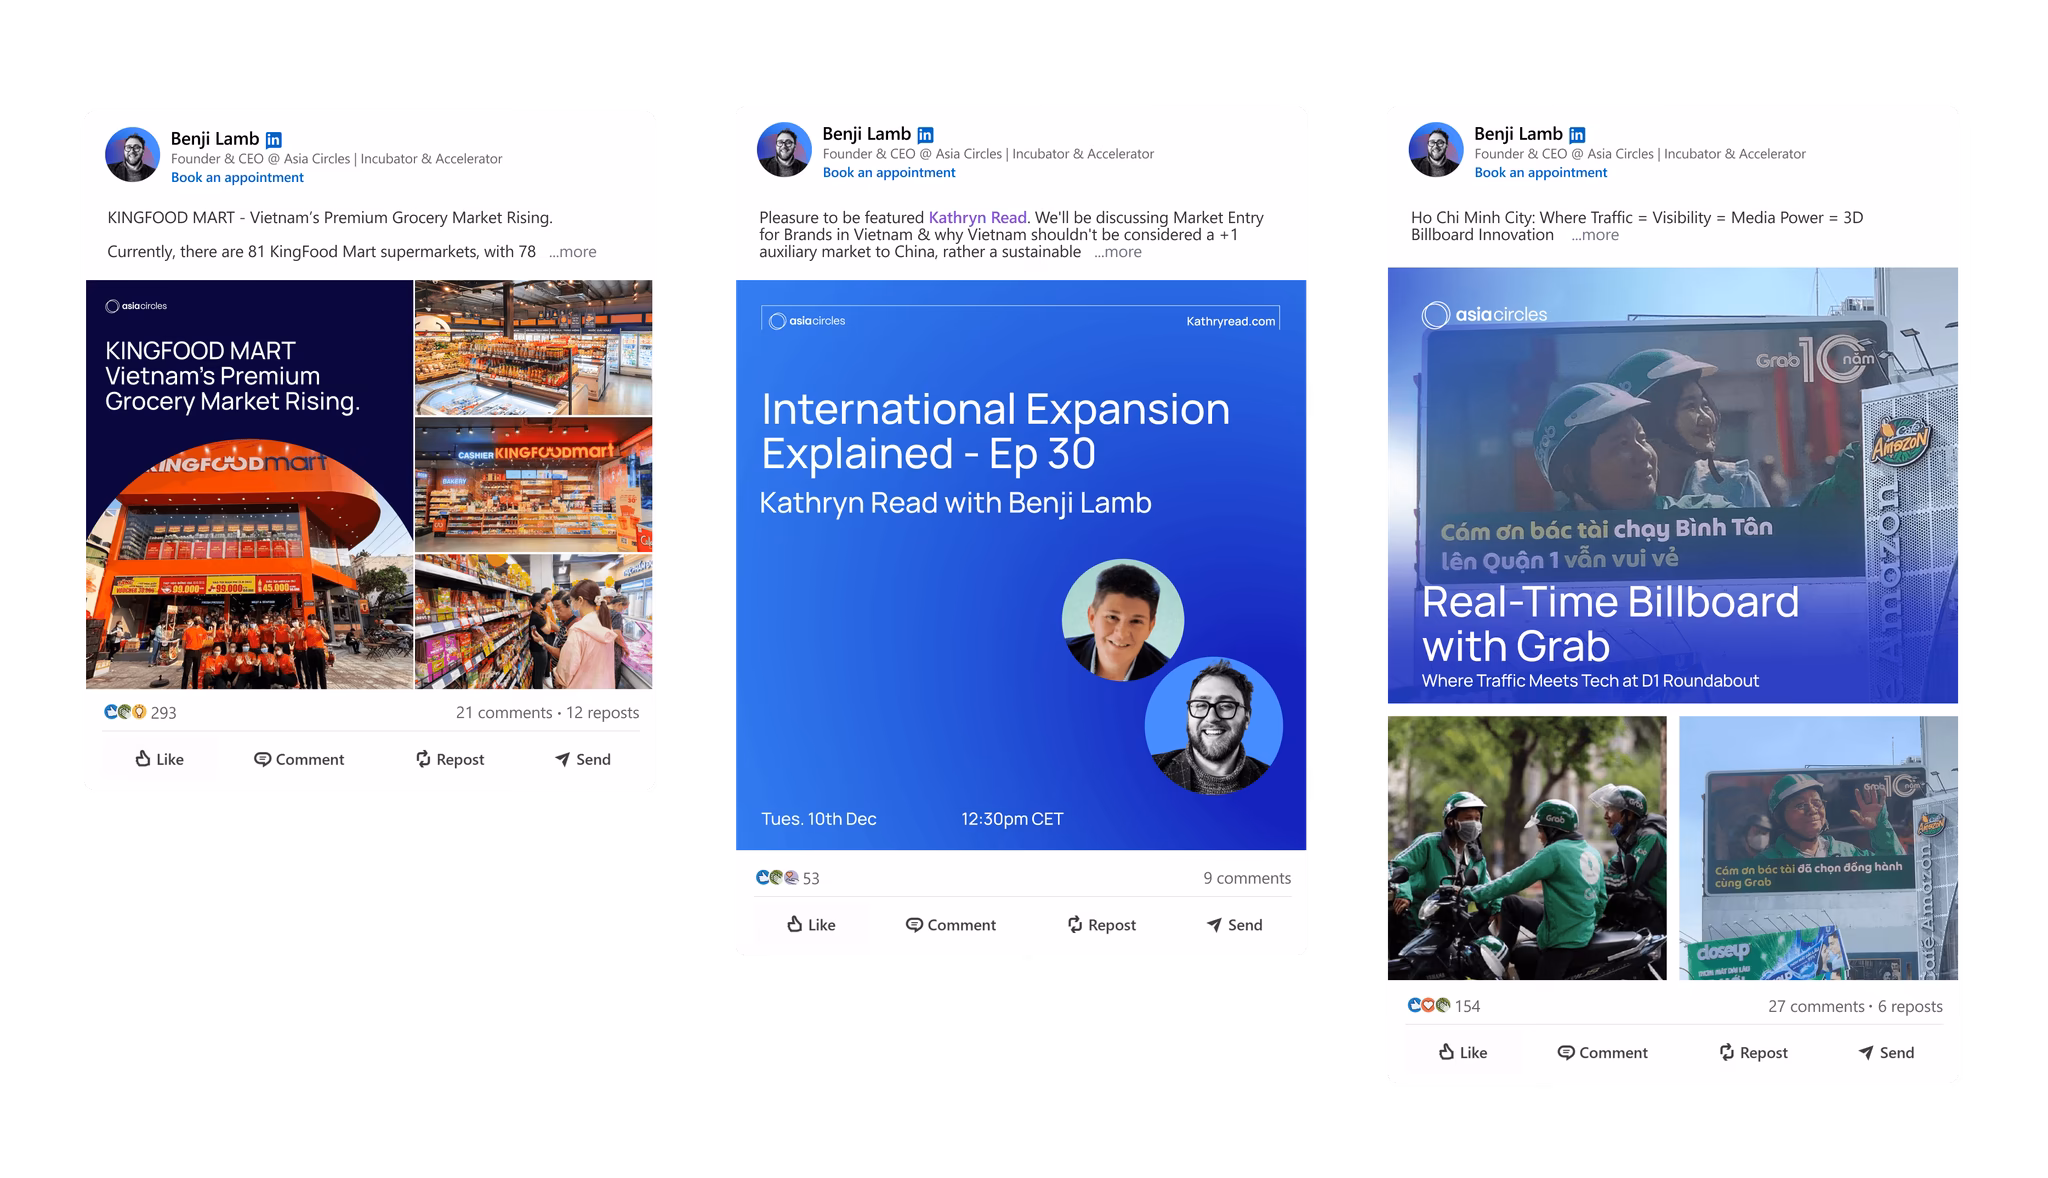
Task: Click the Kathryread.com text in the graphic
Action: [1231, 321]
